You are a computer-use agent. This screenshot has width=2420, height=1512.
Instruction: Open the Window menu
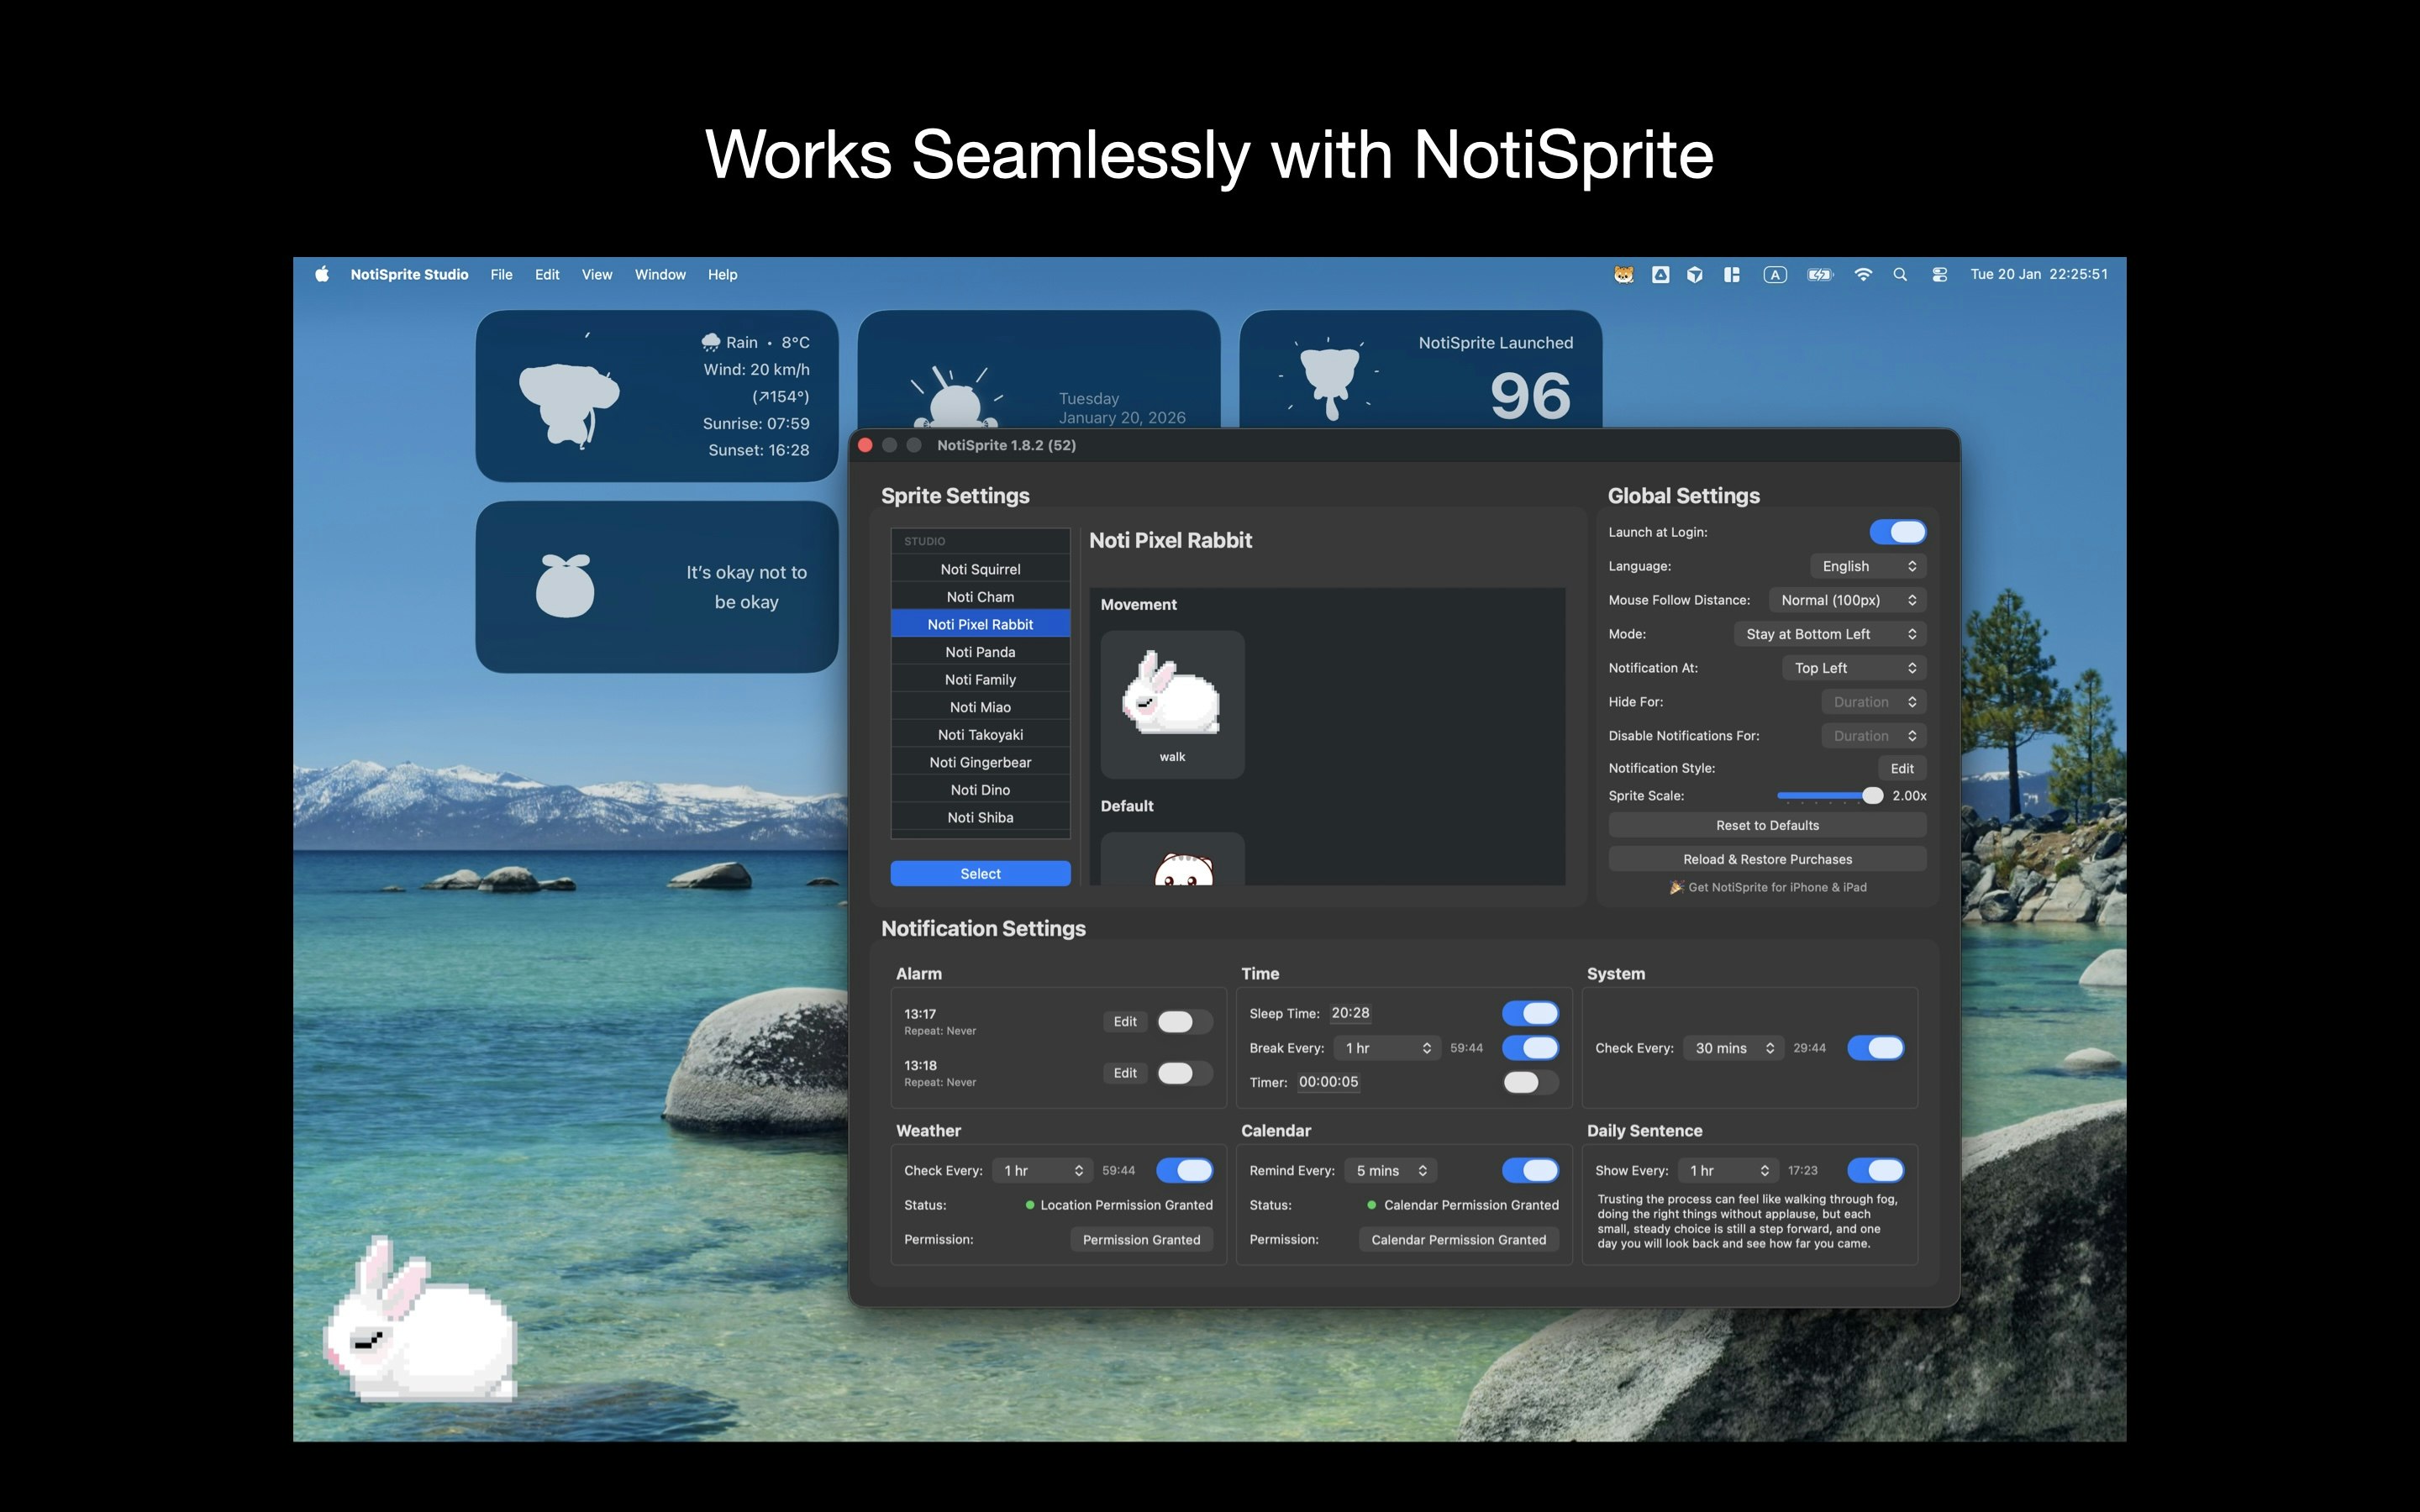(x=659, y=274)
